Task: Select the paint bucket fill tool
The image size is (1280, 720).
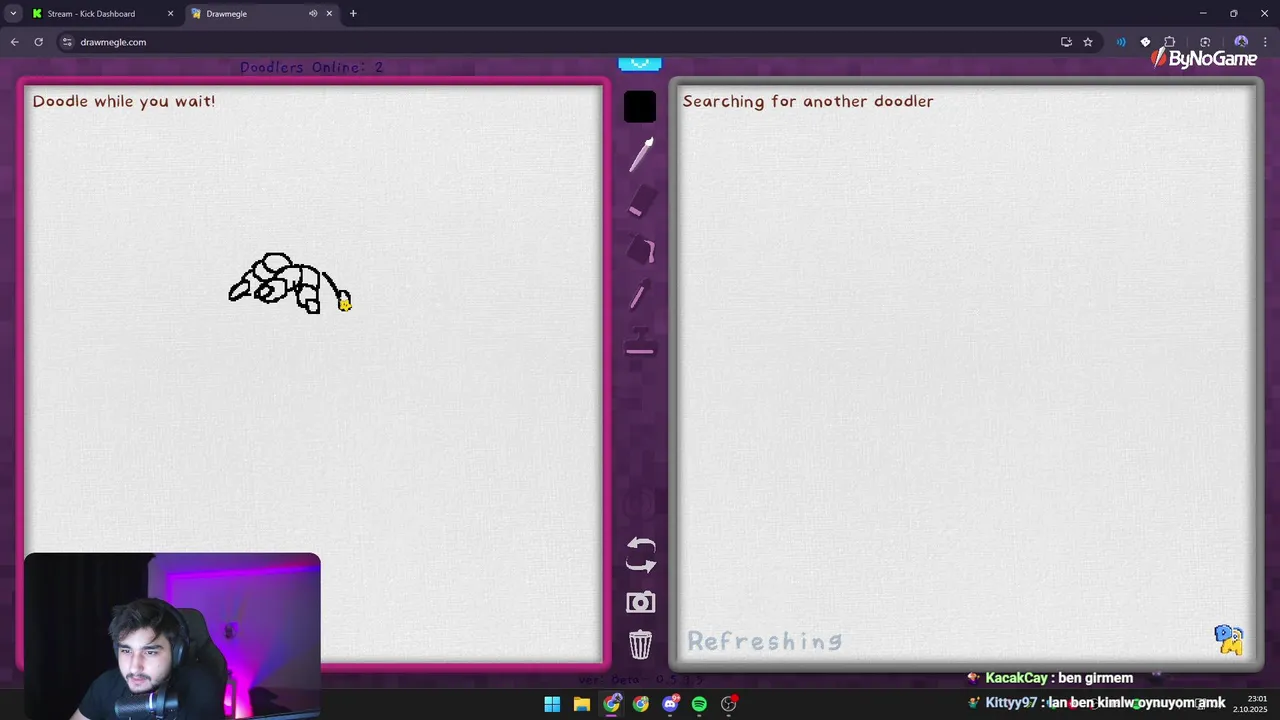Action: (x=641, y=249)
